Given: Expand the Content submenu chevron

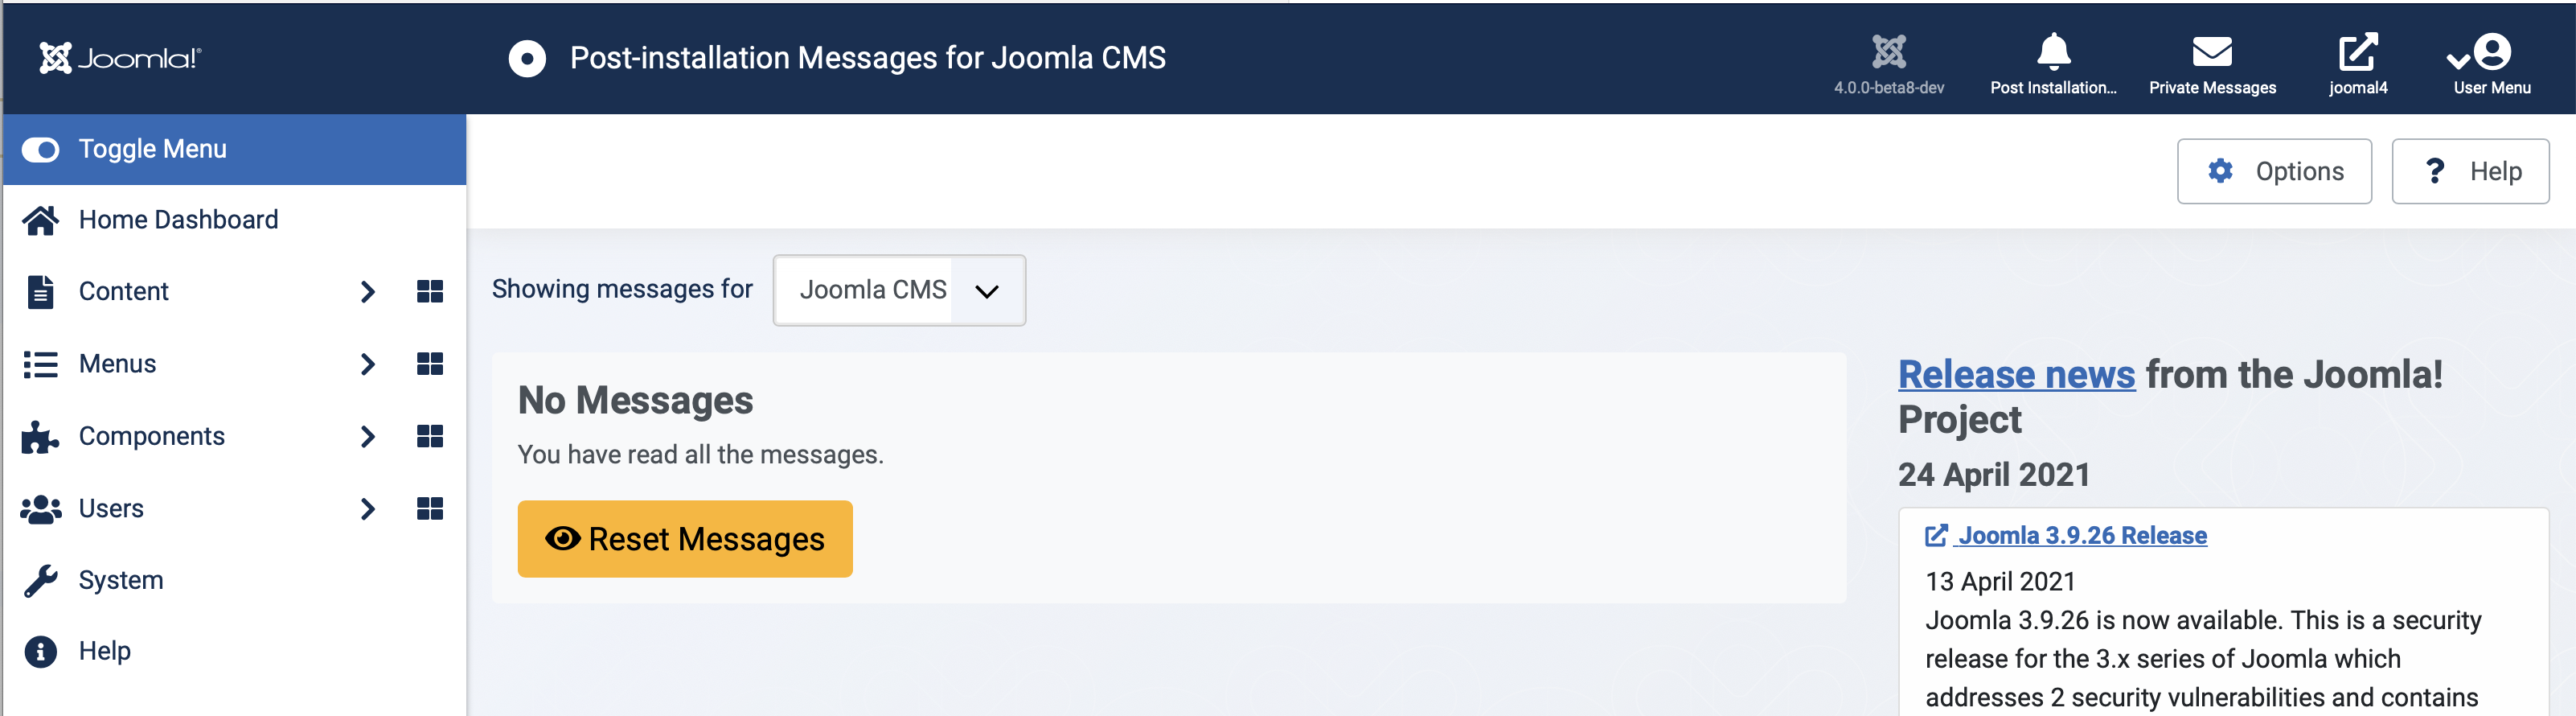Looking at the screenshot, I should 367,291.
